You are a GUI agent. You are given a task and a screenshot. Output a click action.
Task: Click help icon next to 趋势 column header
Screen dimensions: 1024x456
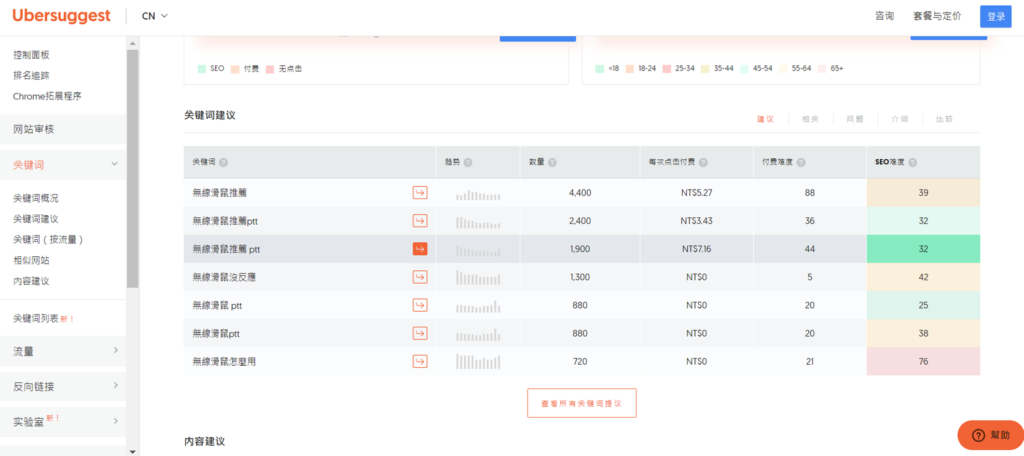[468, 162]
